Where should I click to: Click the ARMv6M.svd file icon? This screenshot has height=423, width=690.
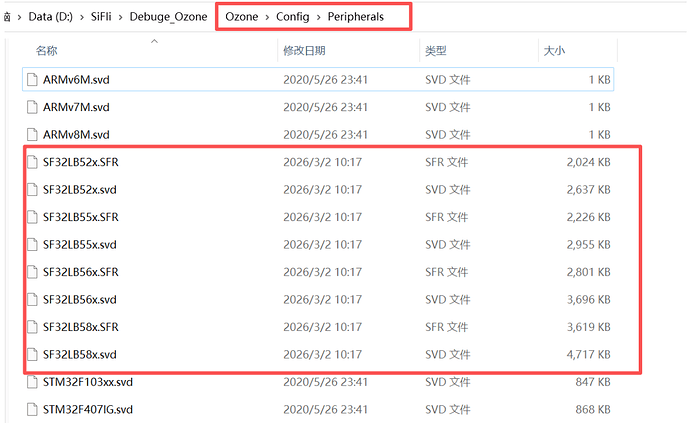coord(32,80)
